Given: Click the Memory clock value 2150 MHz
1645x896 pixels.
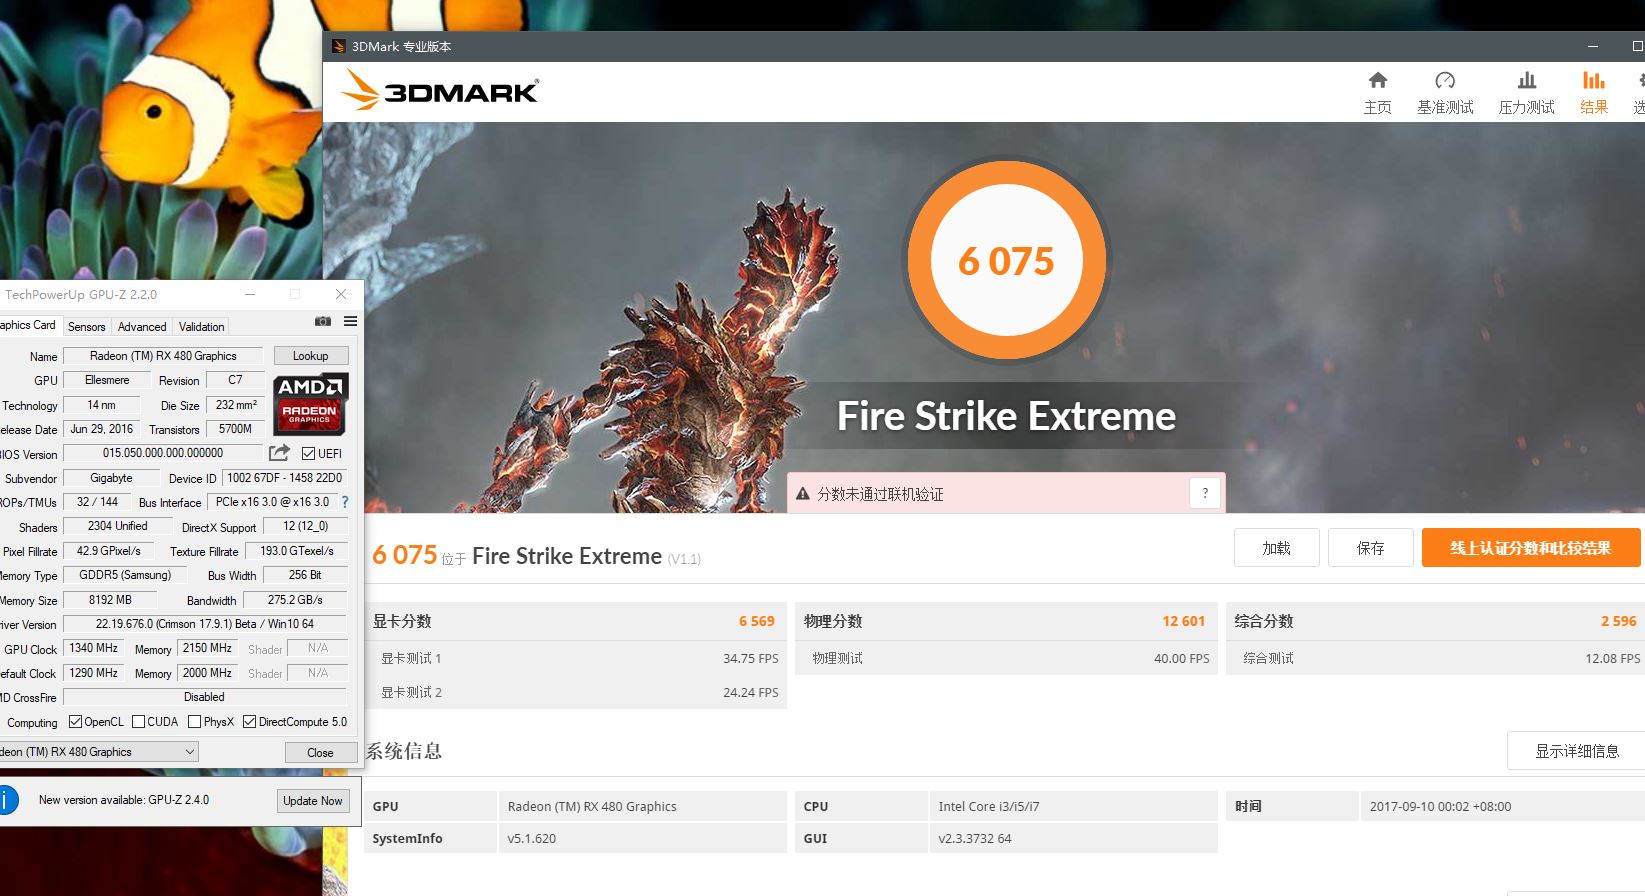Looking at the screenshot, I should click(207, 648).
